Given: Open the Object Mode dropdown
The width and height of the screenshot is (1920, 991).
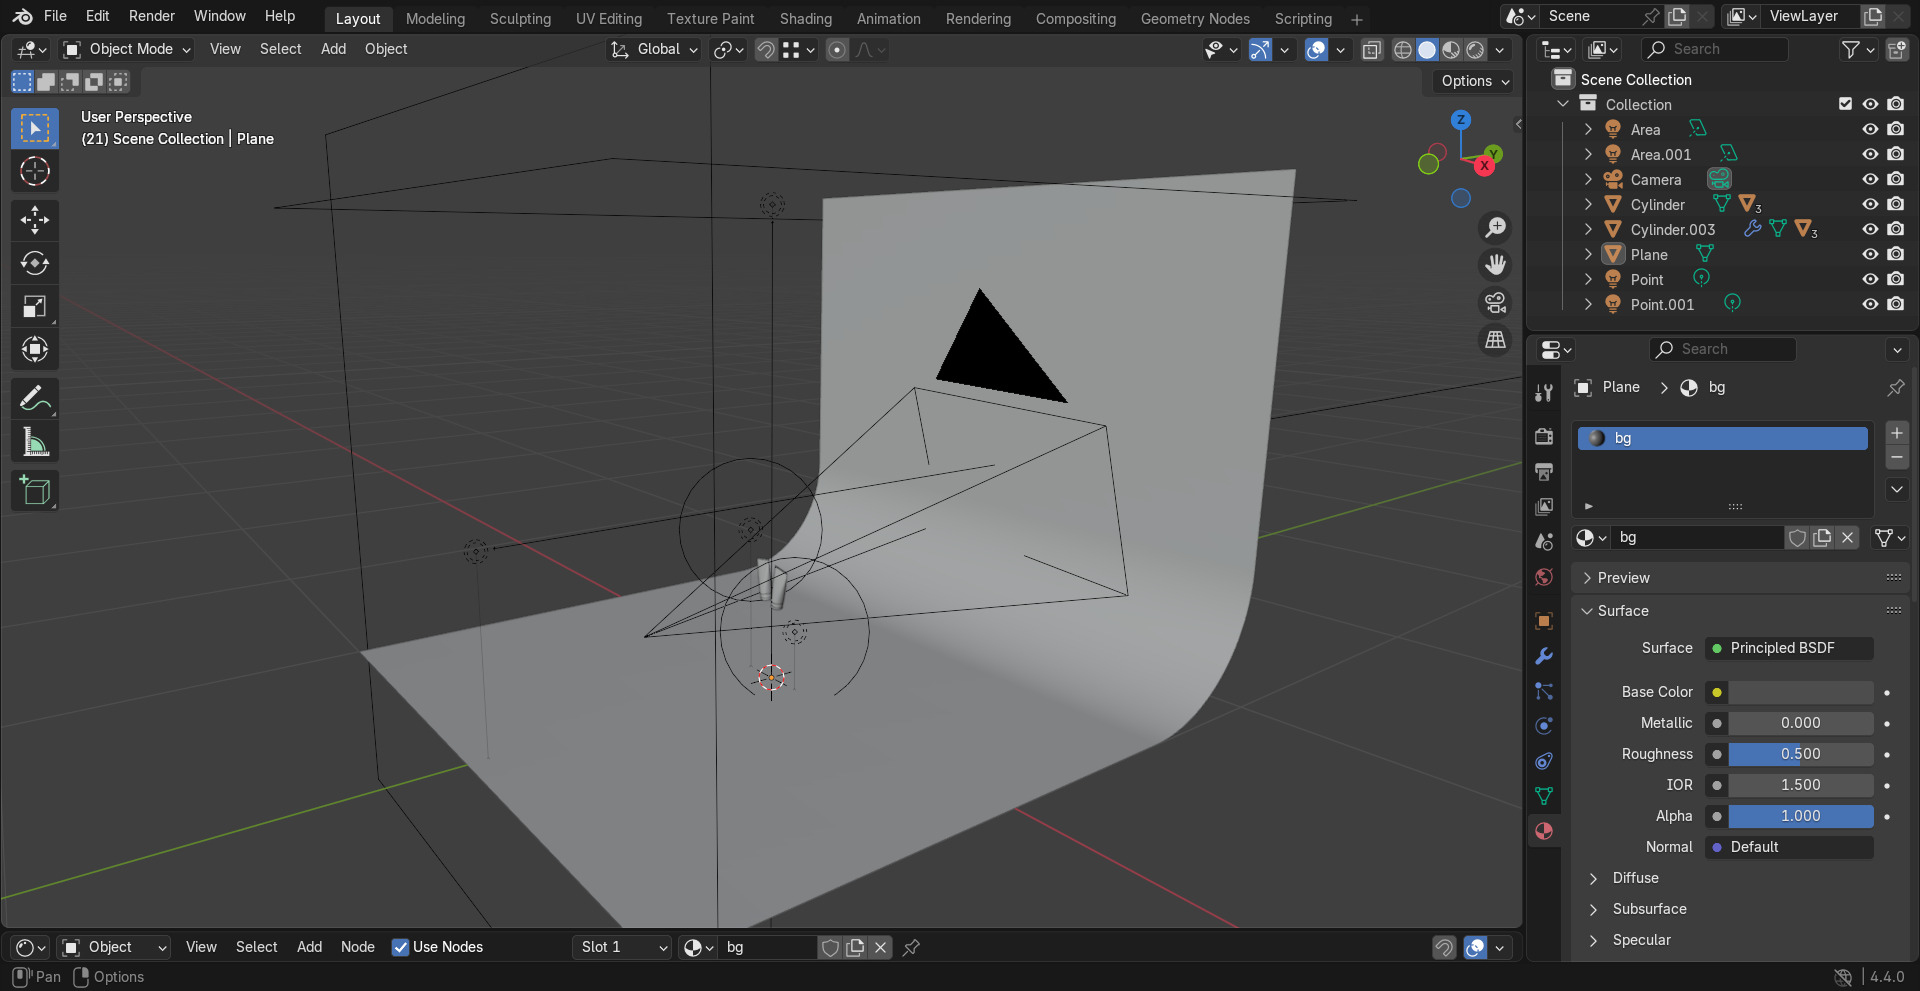Looking at the screenshot, I should 127,49.
